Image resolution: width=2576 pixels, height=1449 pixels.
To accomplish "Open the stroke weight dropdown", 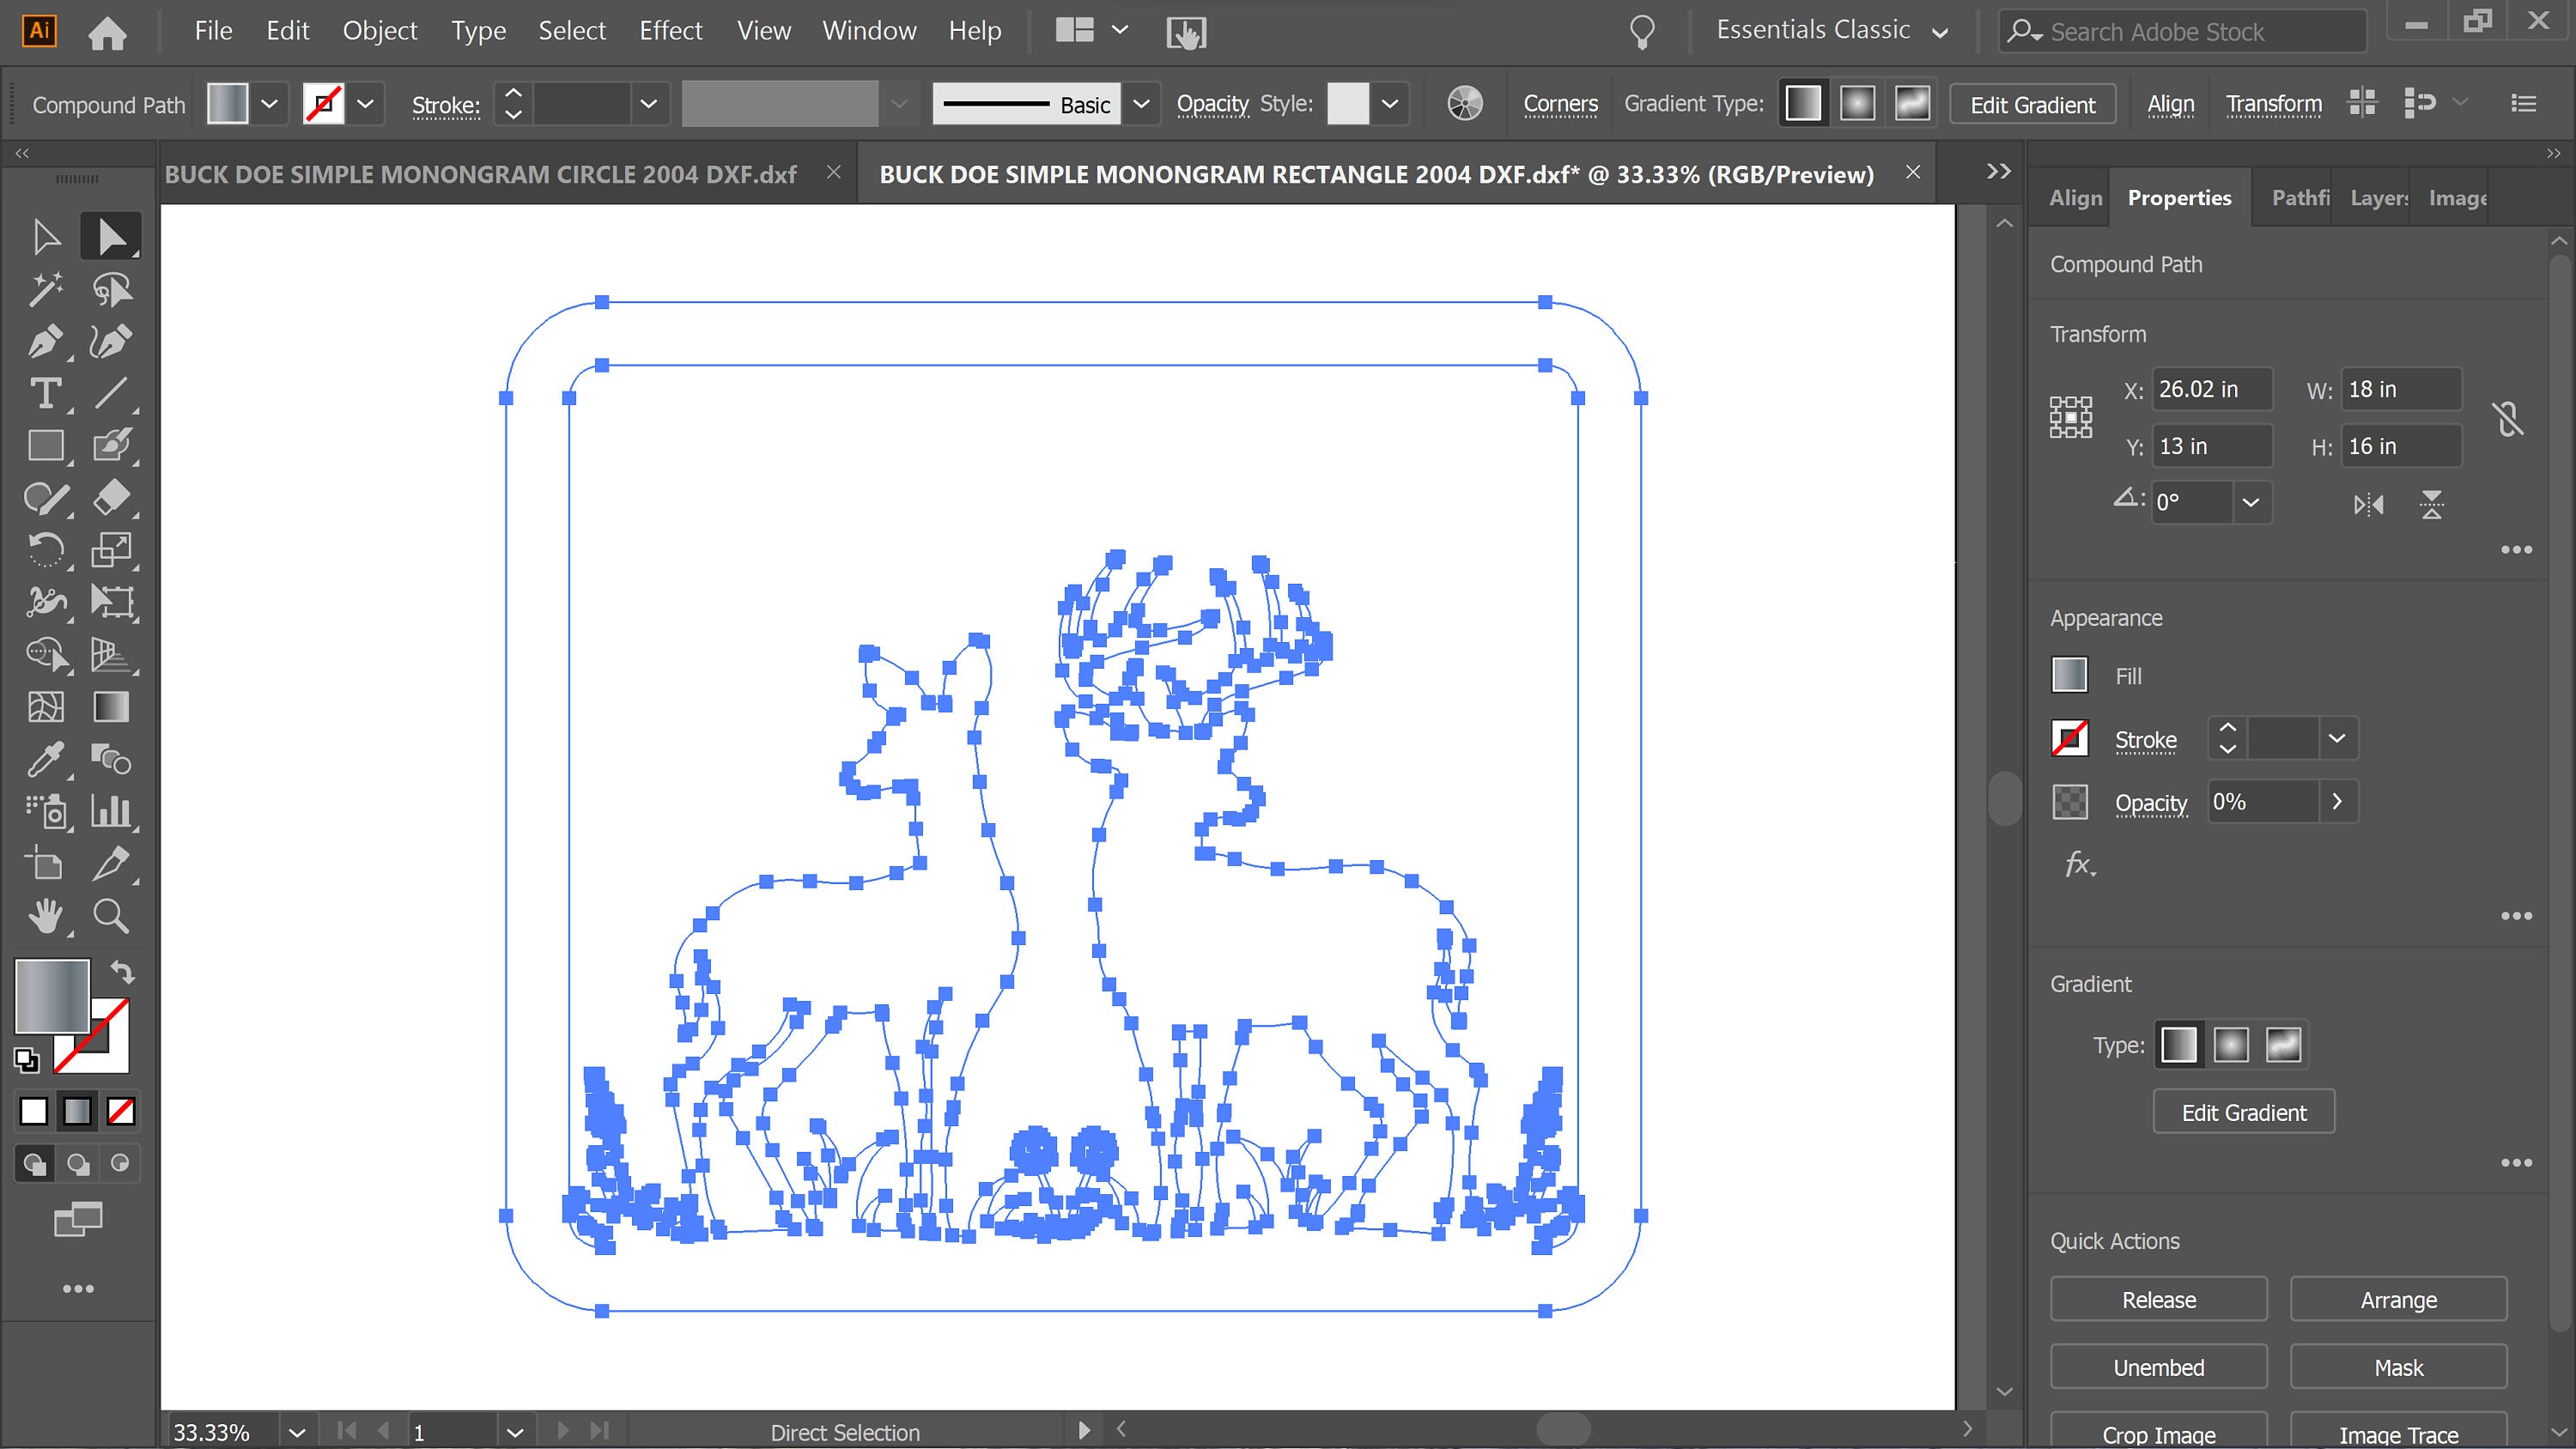I will (x=649, y=103).
